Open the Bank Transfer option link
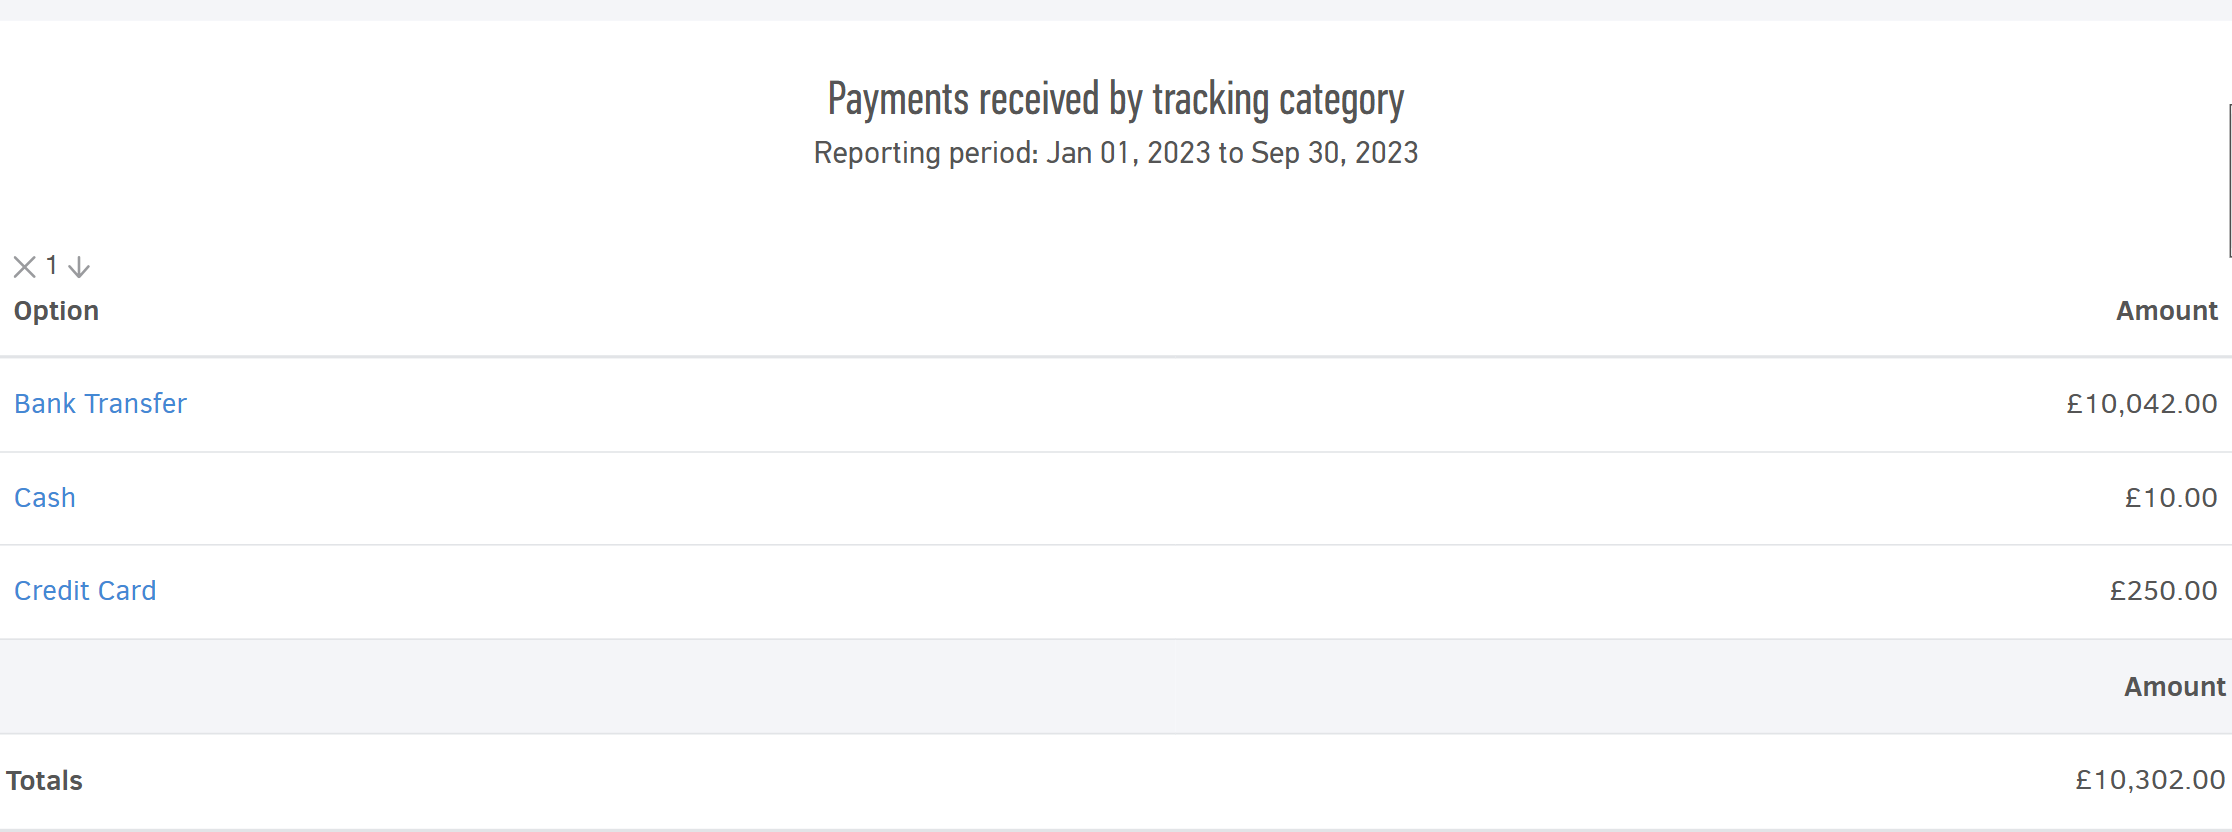 [x=100, y=404]
